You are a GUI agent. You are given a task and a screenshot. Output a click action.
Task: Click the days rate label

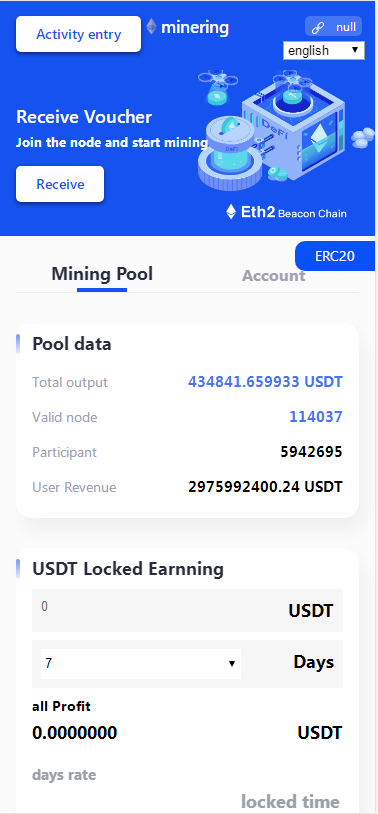tap(64, 775)
